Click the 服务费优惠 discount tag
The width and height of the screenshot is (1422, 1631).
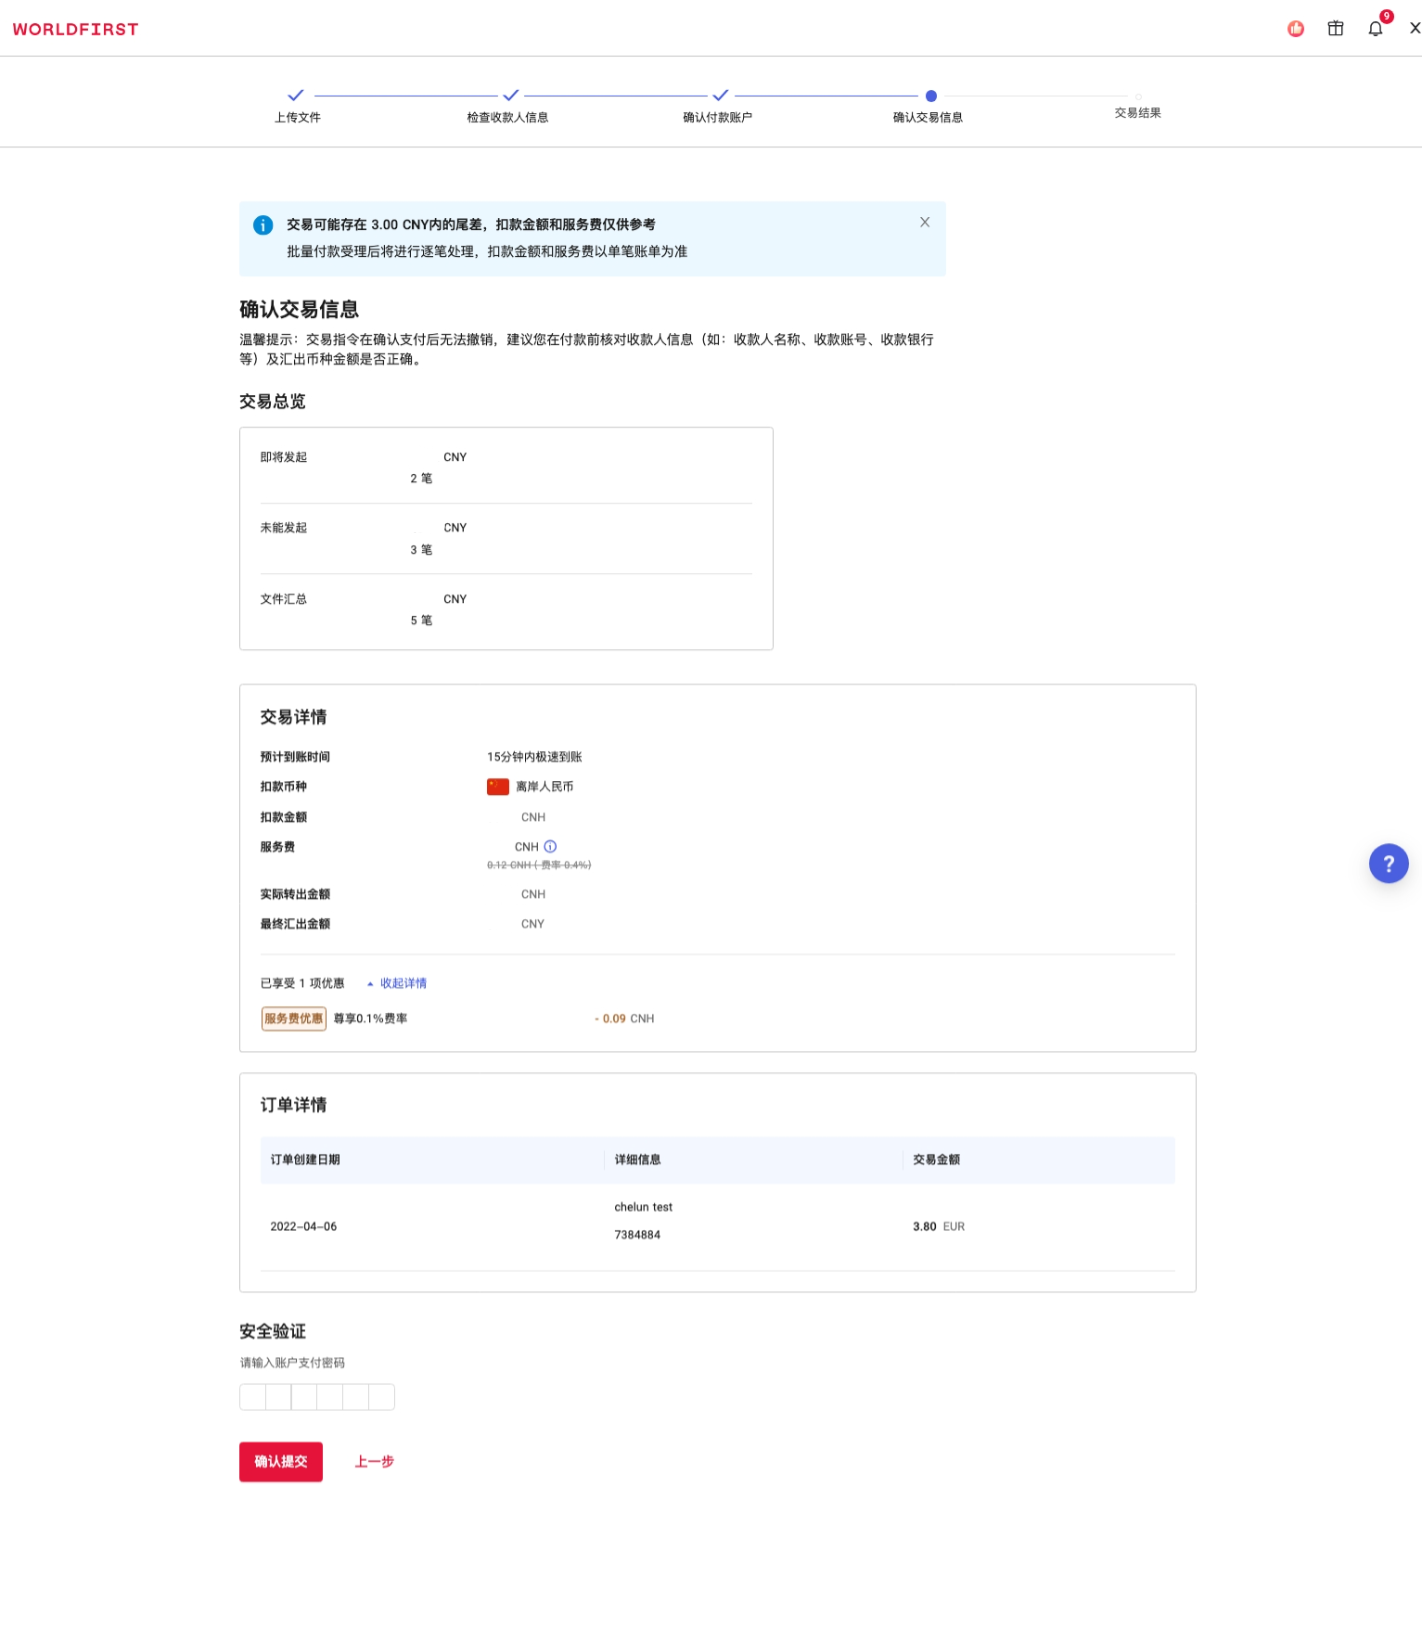[x=293, y=1019]
